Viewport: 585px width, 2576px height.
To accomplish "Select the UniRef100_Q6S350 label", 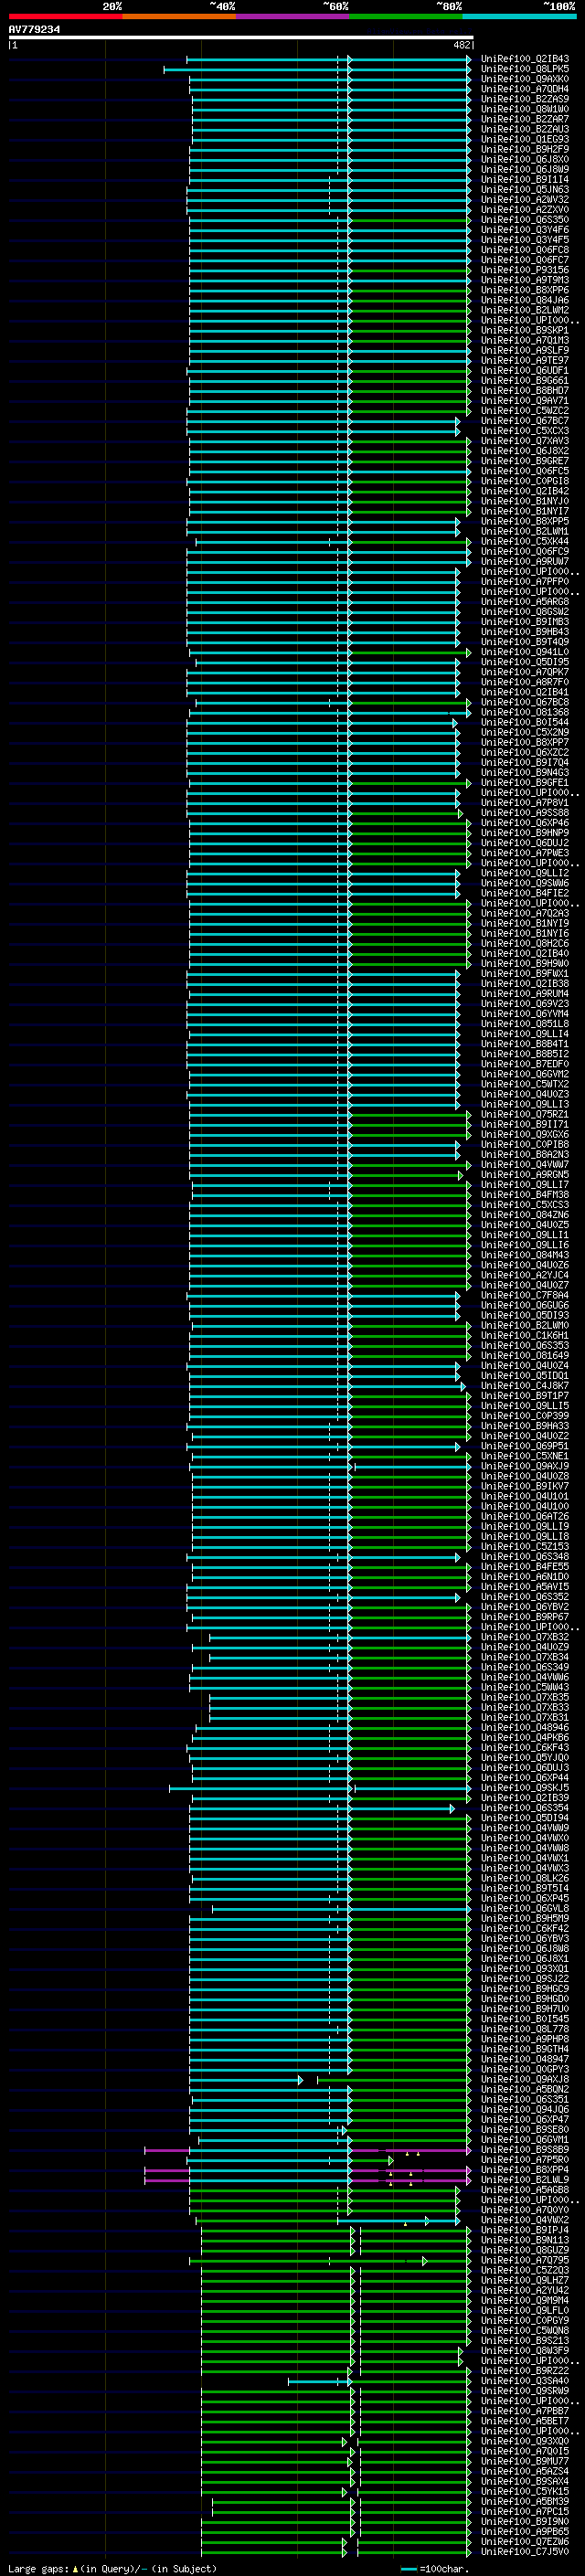I will [525, 220].
